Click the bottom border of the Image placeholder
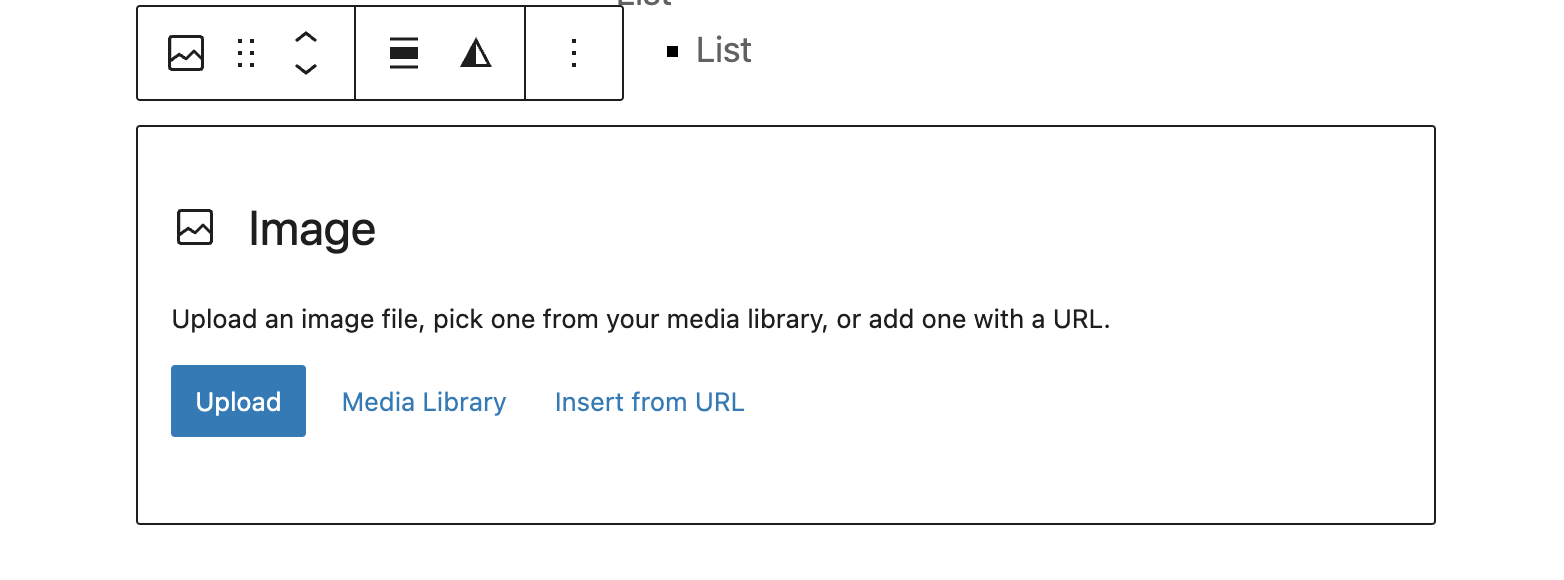 point(786,523)
